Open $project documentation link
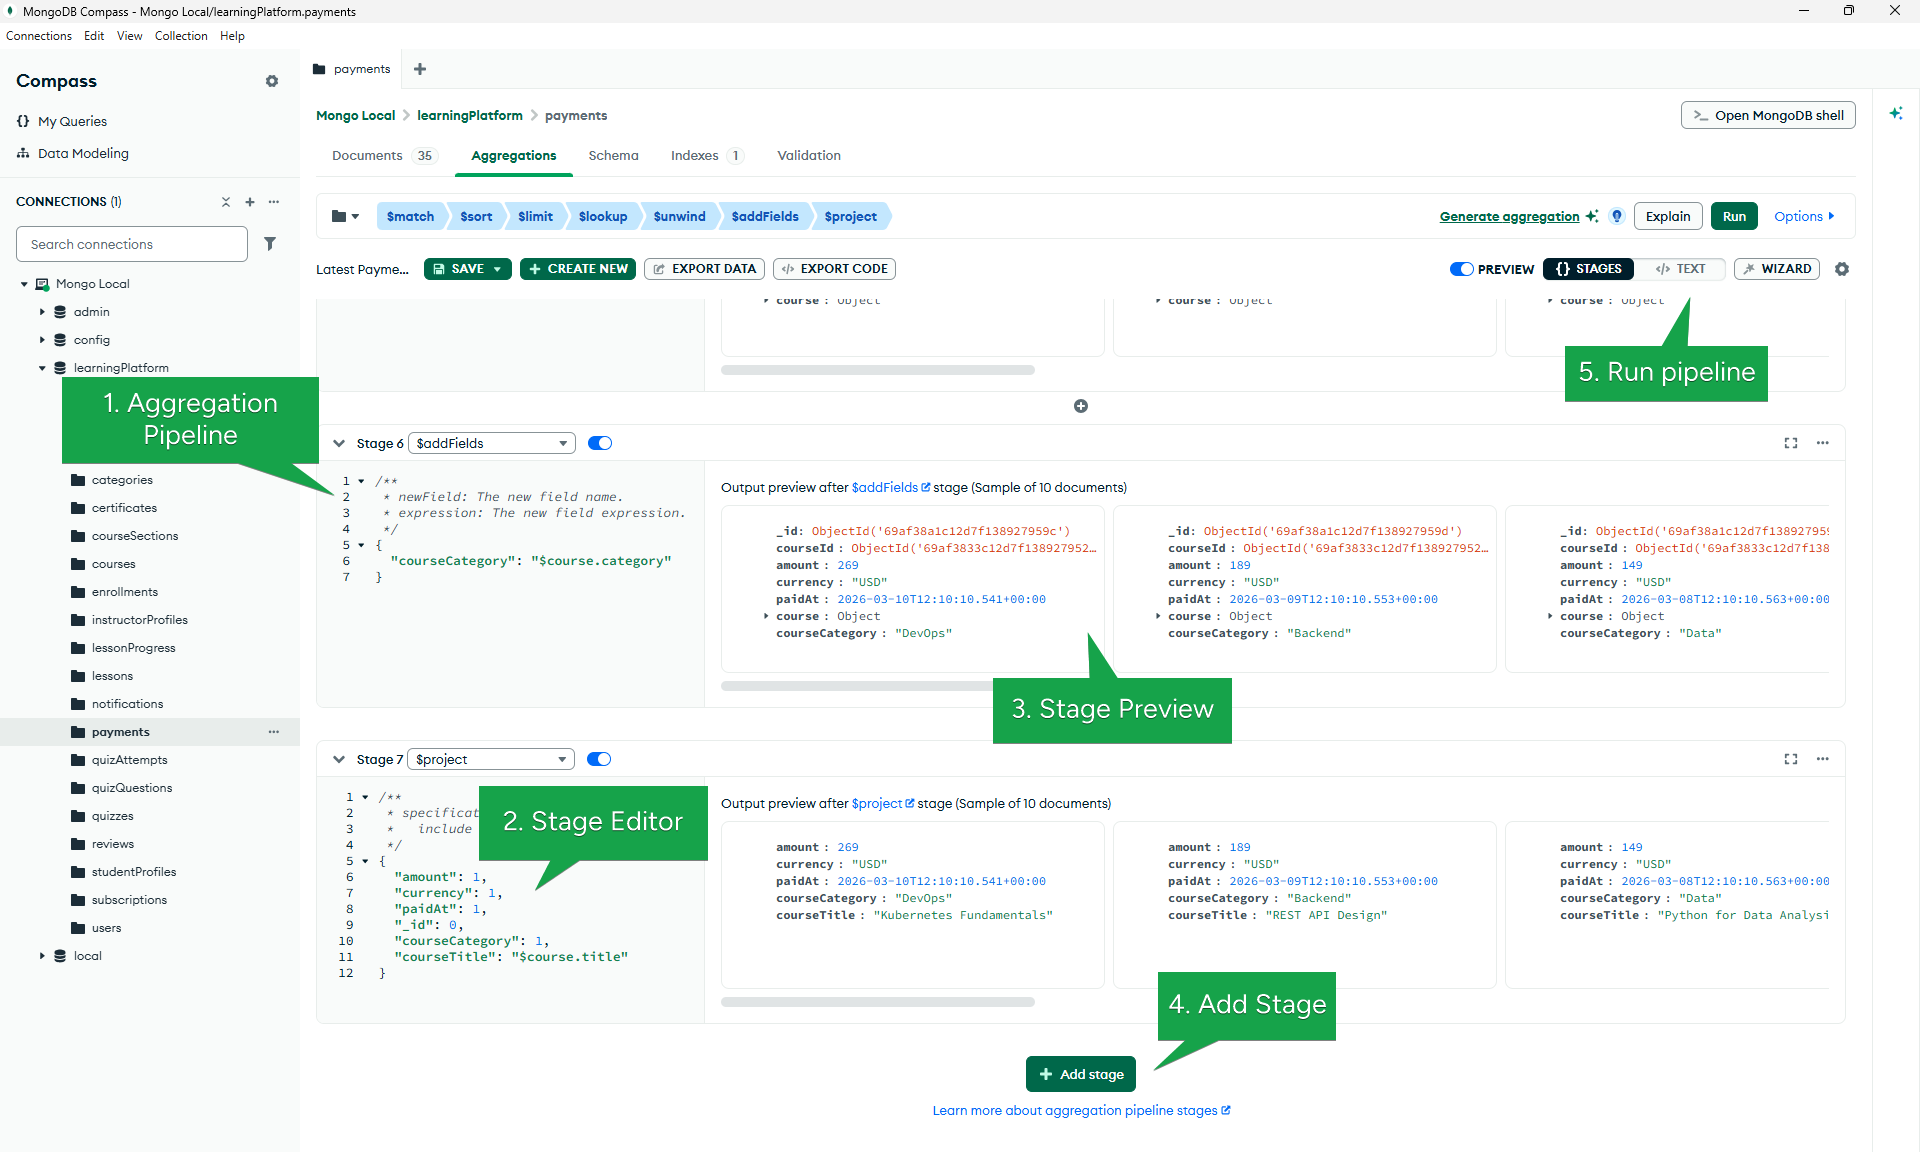 click(x=883, y=803)
